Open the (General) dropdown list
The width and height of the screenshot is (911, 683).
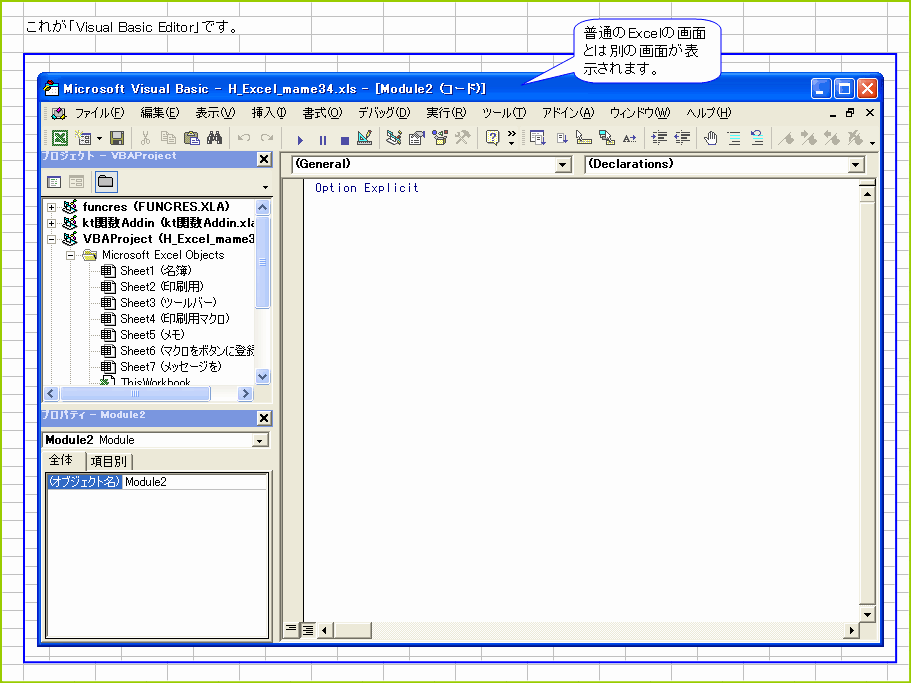[x=563, y=164]
